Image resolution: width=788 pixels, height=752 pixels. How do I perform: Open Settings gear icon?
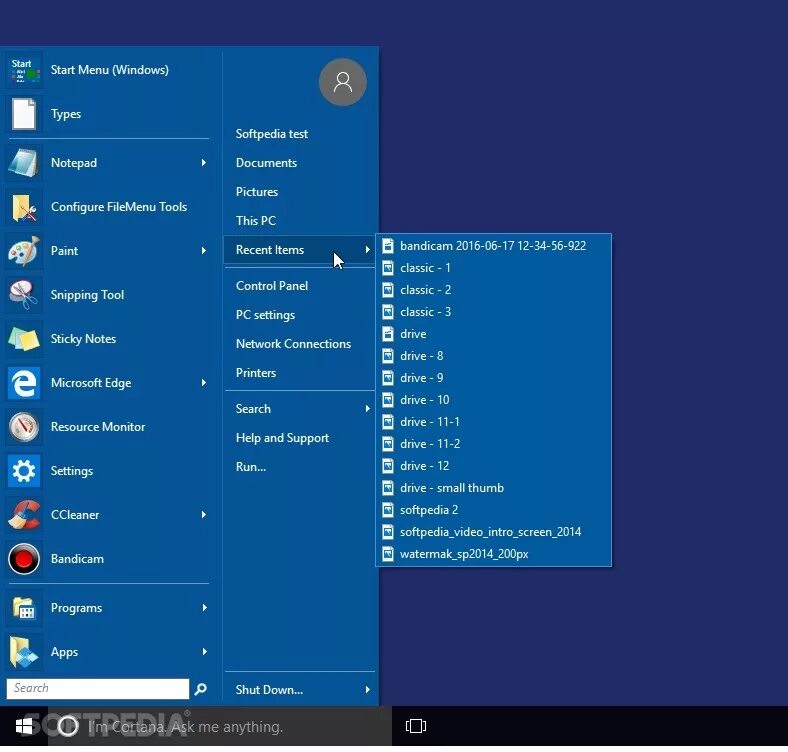coord(24,471)
